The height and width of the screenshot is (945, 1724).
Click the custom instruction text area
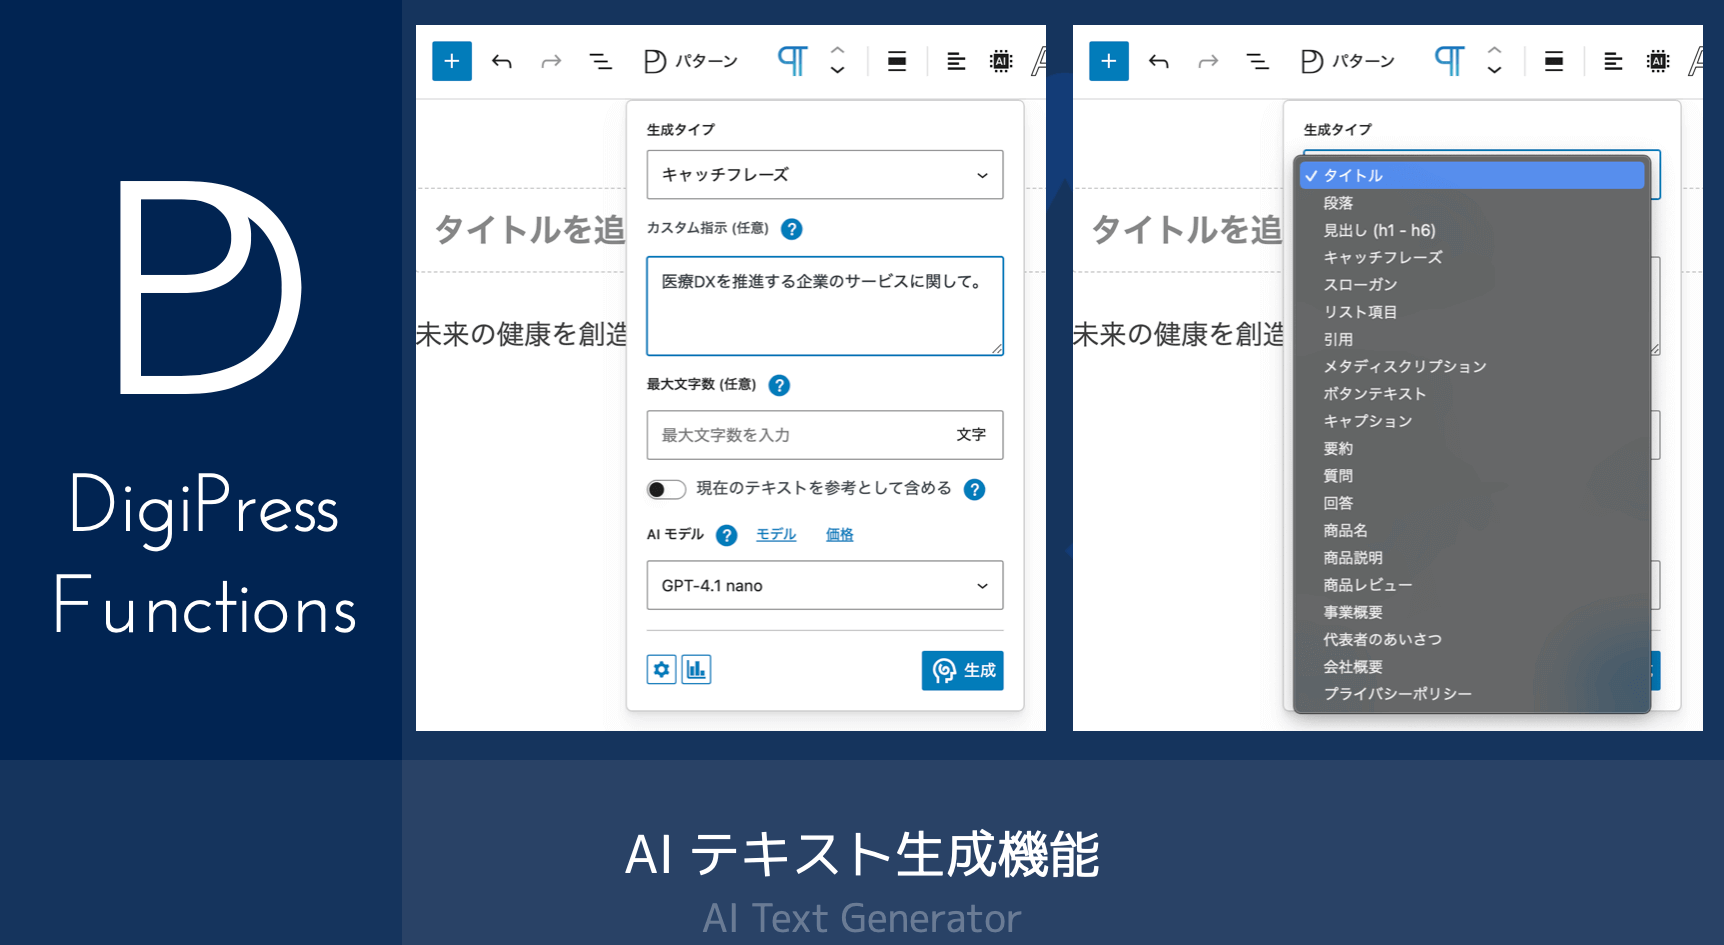tap(825, 306)
